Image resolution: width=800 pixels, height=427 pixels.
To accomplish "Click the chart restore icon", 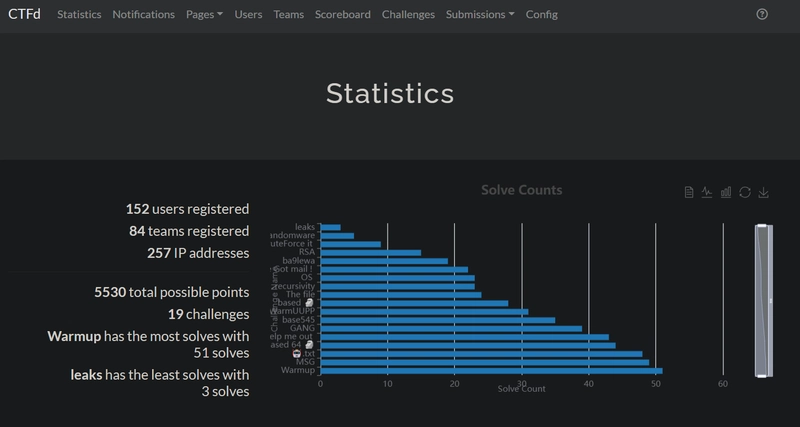I will click(745, 192).
